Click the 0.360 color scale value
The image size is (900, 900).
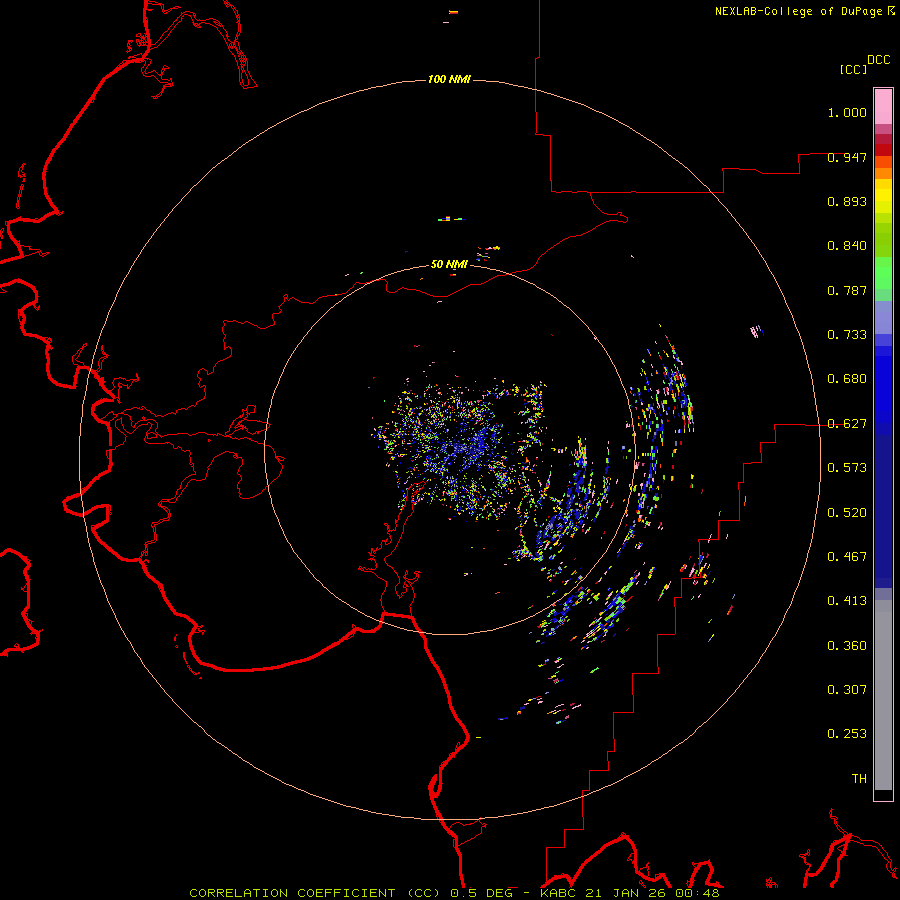[x=847, y=646]
